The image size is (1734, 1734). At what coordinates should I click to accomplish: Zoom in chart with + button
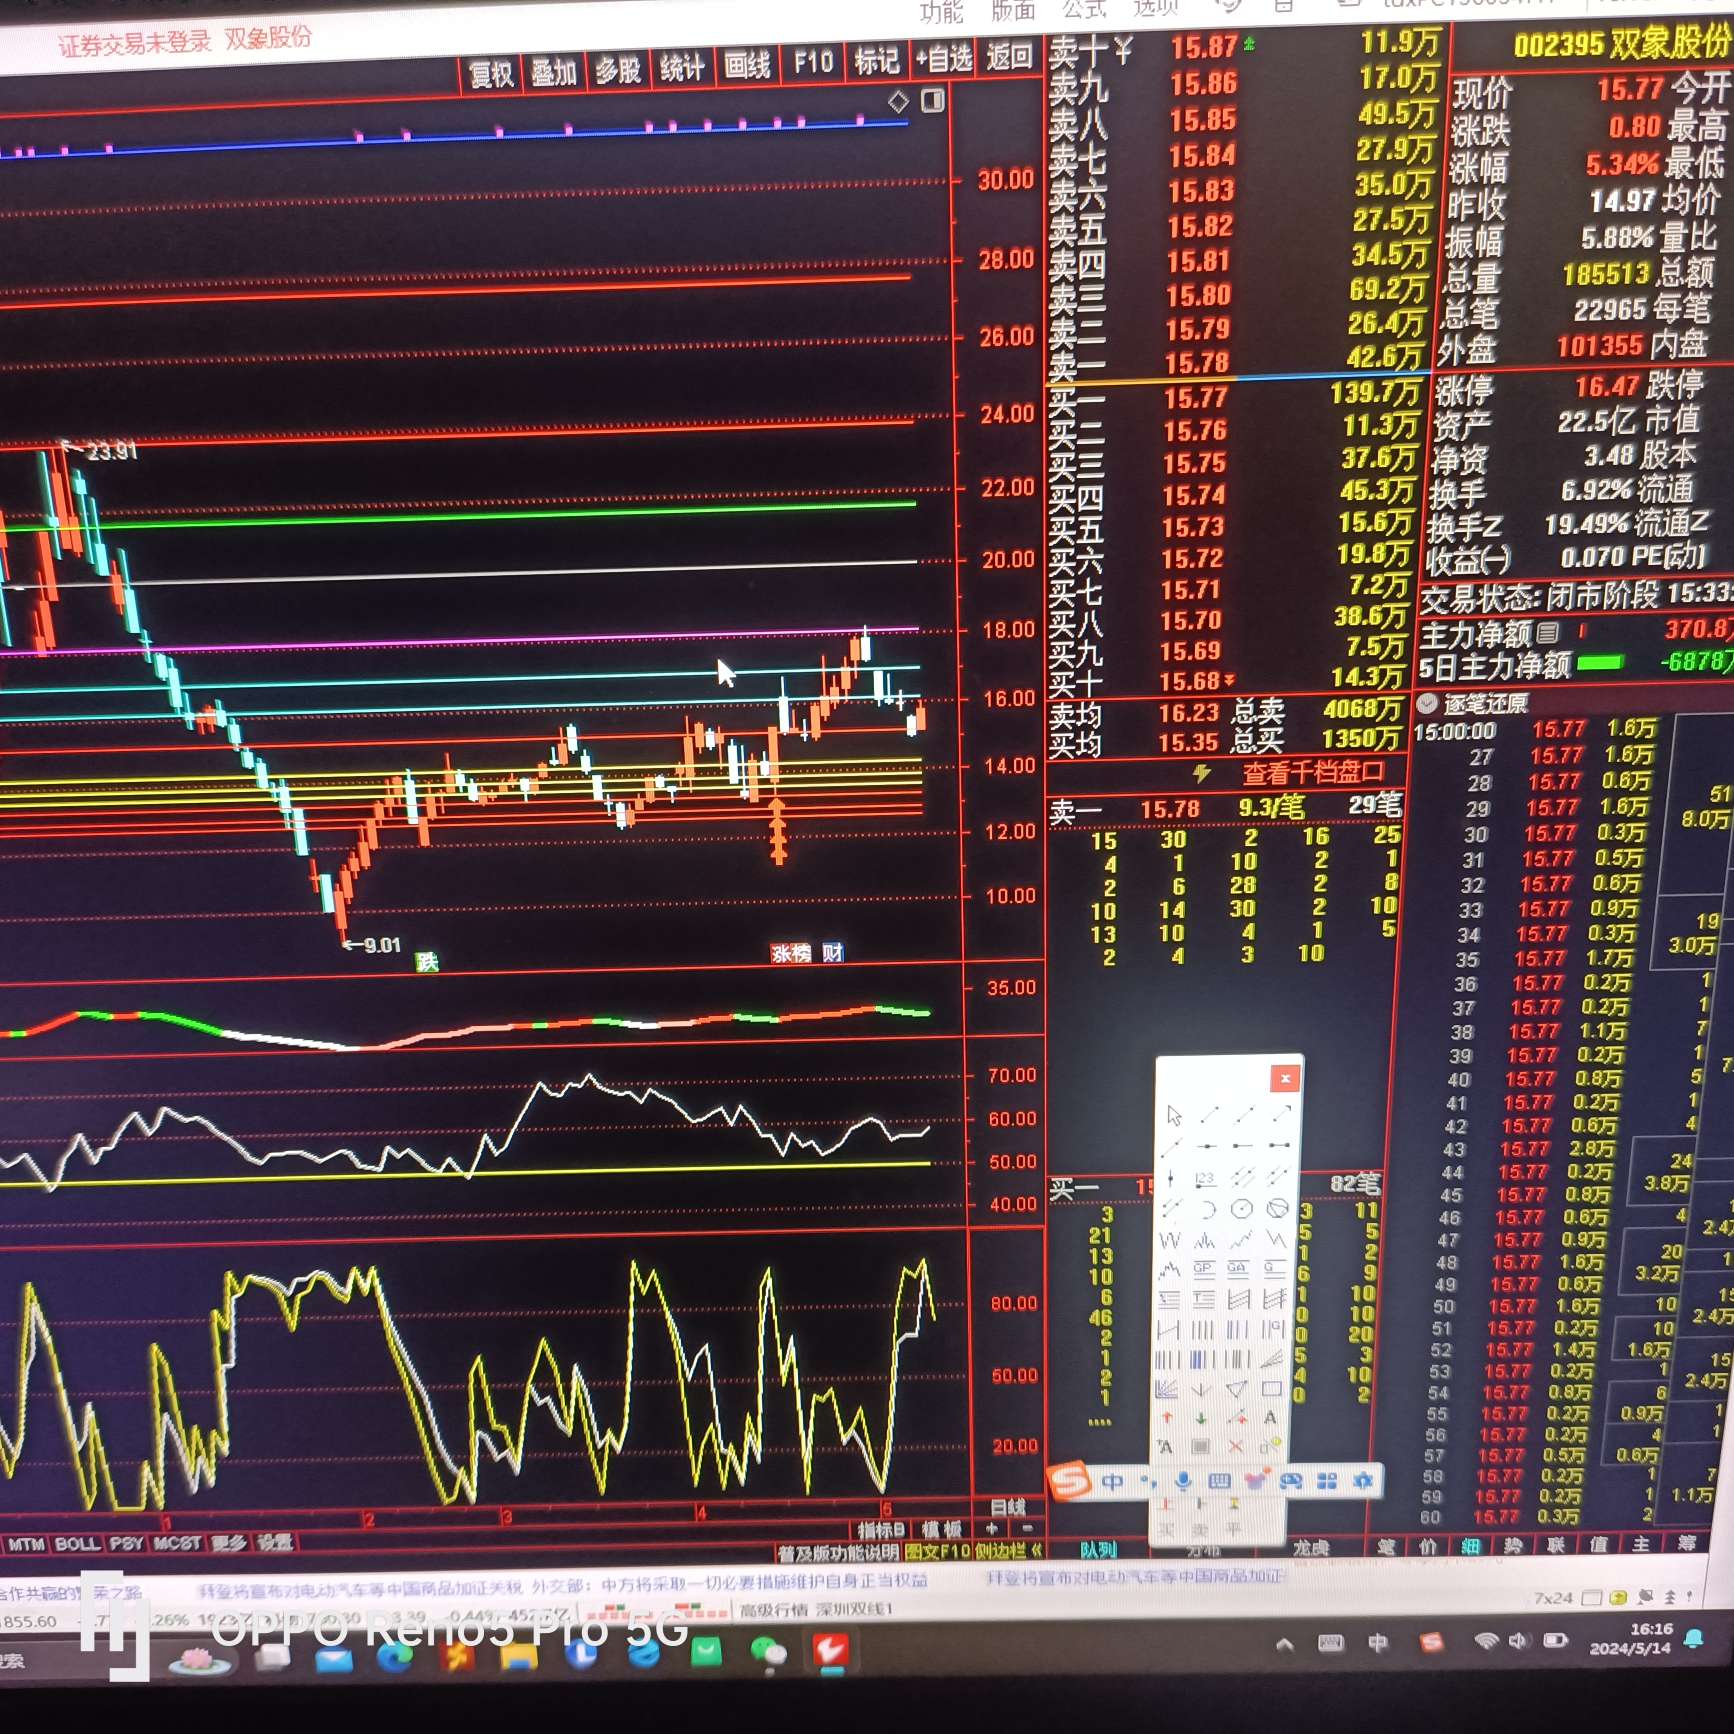pos(992,1529)
